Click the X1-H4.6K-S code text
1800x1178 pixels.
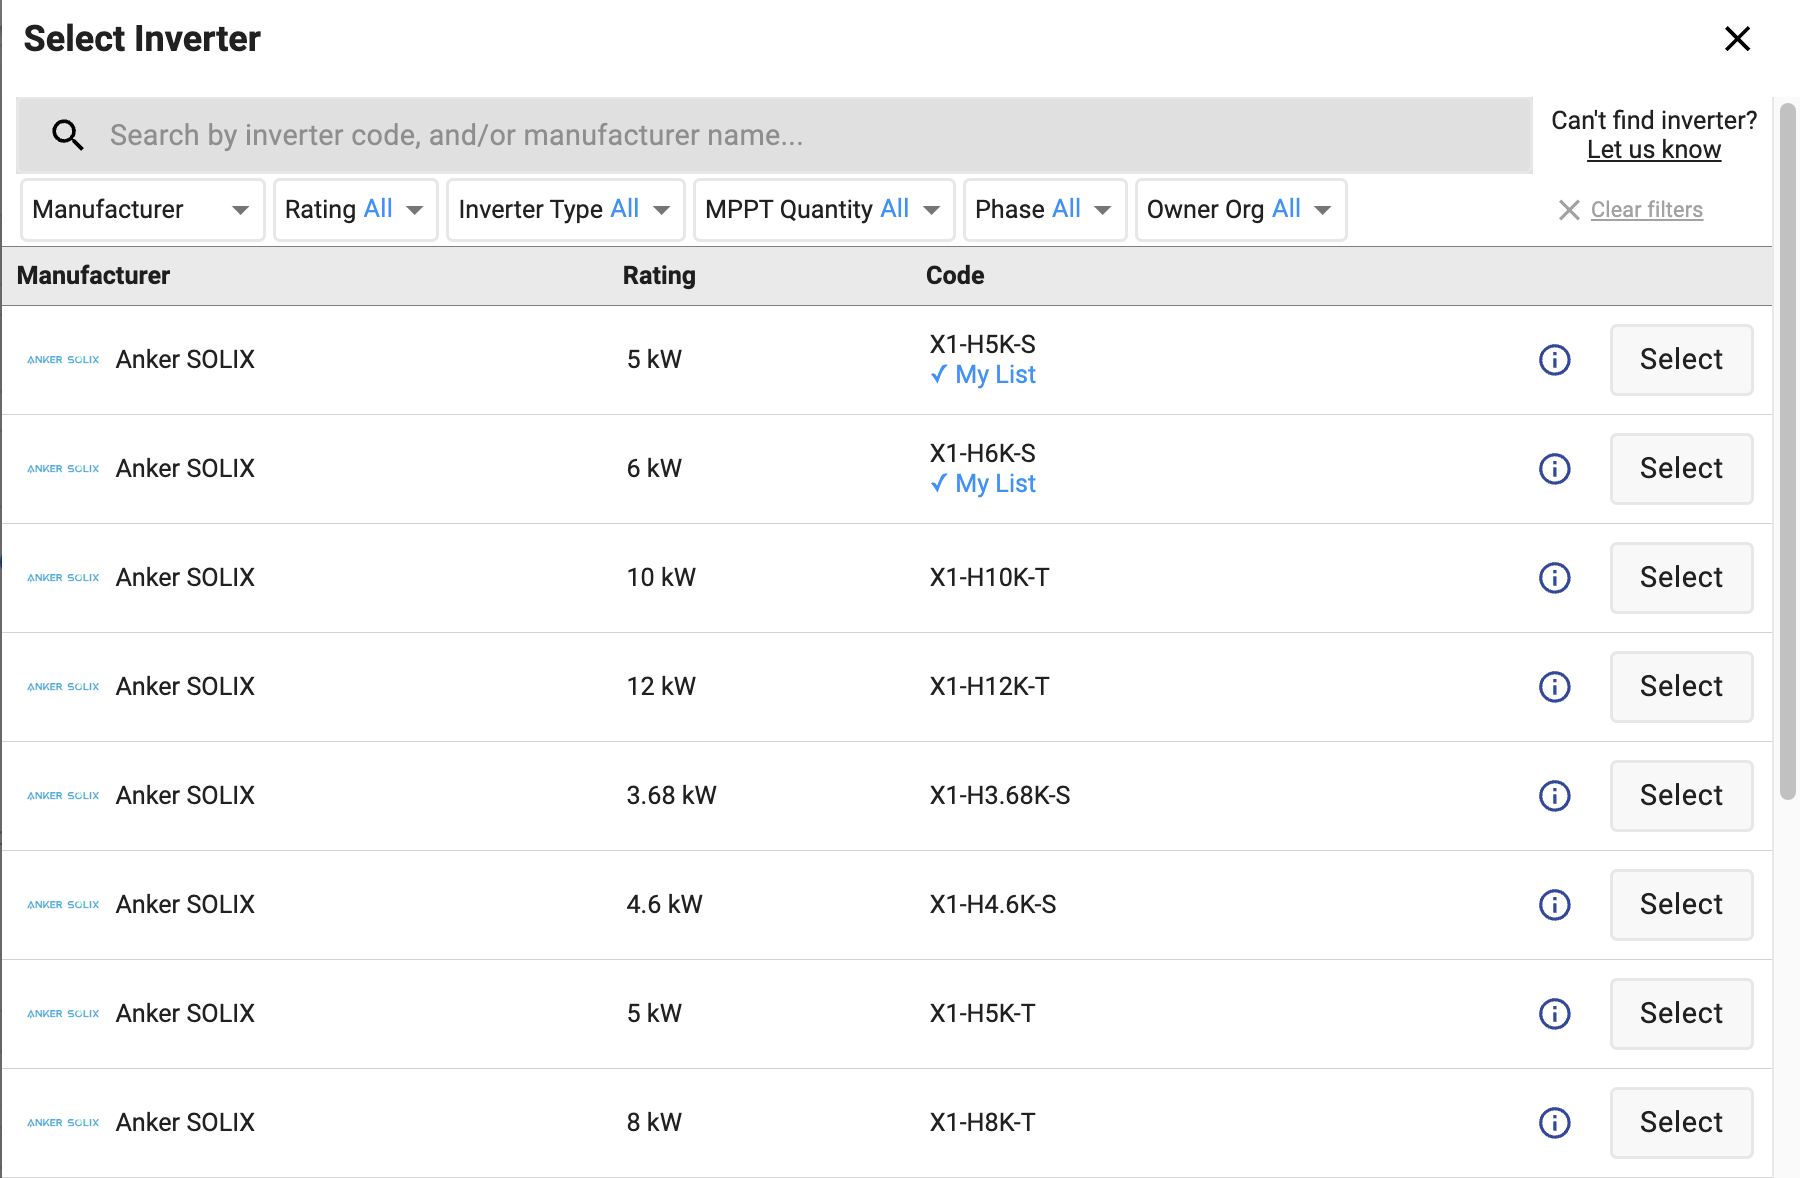[x=993, y=905]
